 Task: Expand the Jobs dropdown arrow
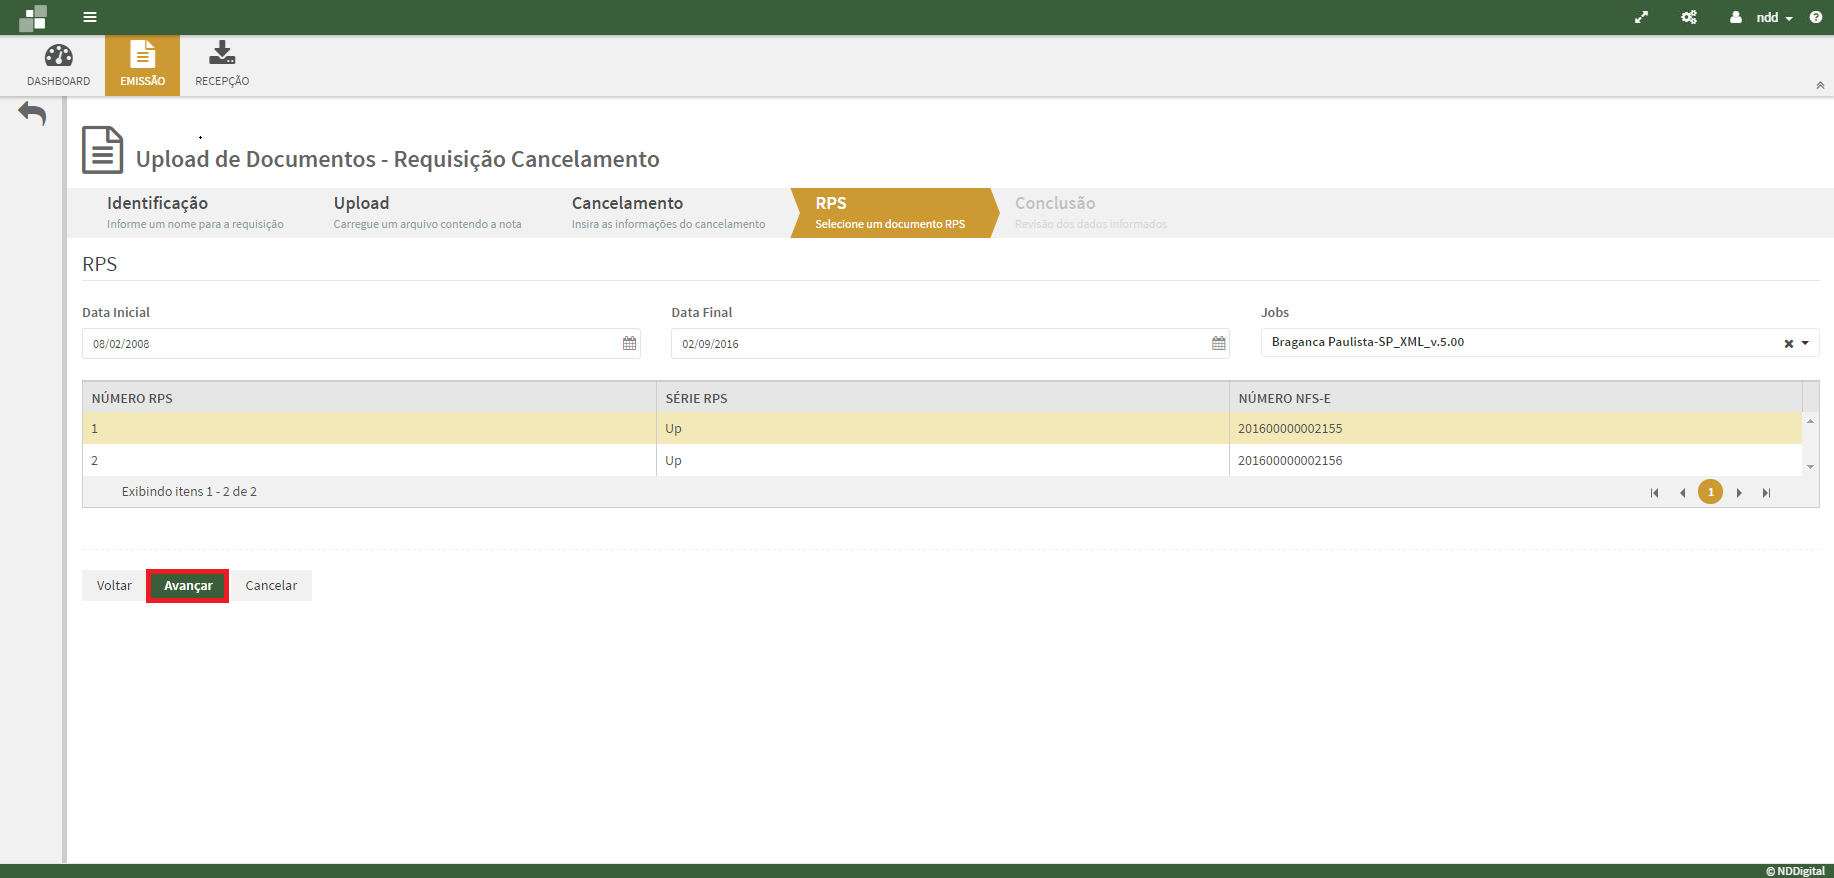point(1805,343)
